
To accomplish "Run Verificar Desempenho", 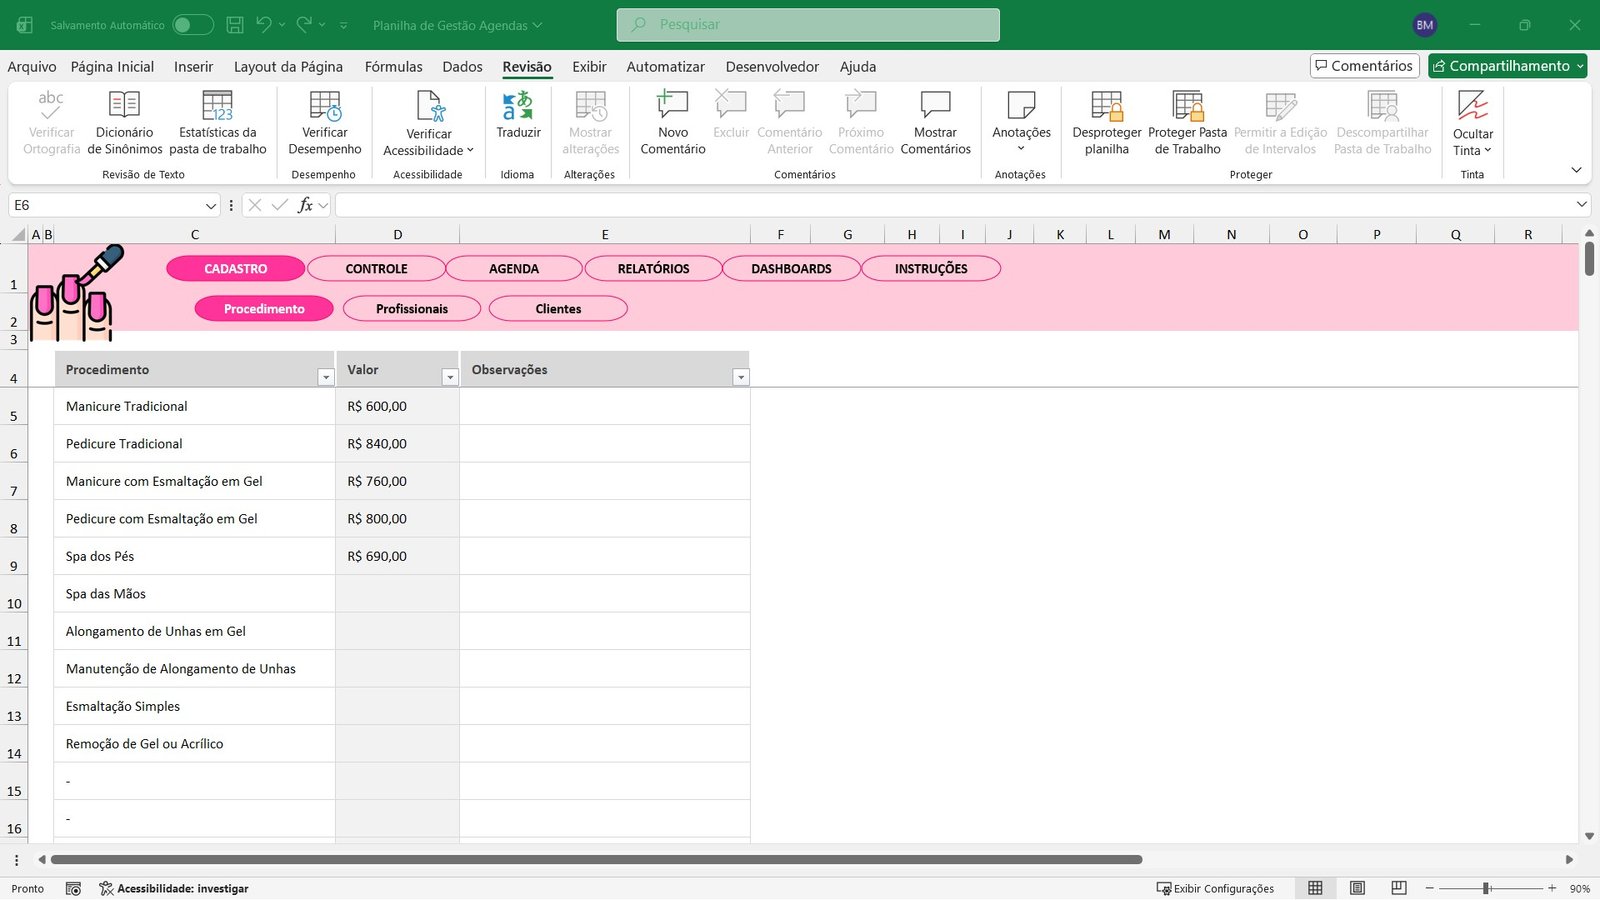I will coord(324,120).
